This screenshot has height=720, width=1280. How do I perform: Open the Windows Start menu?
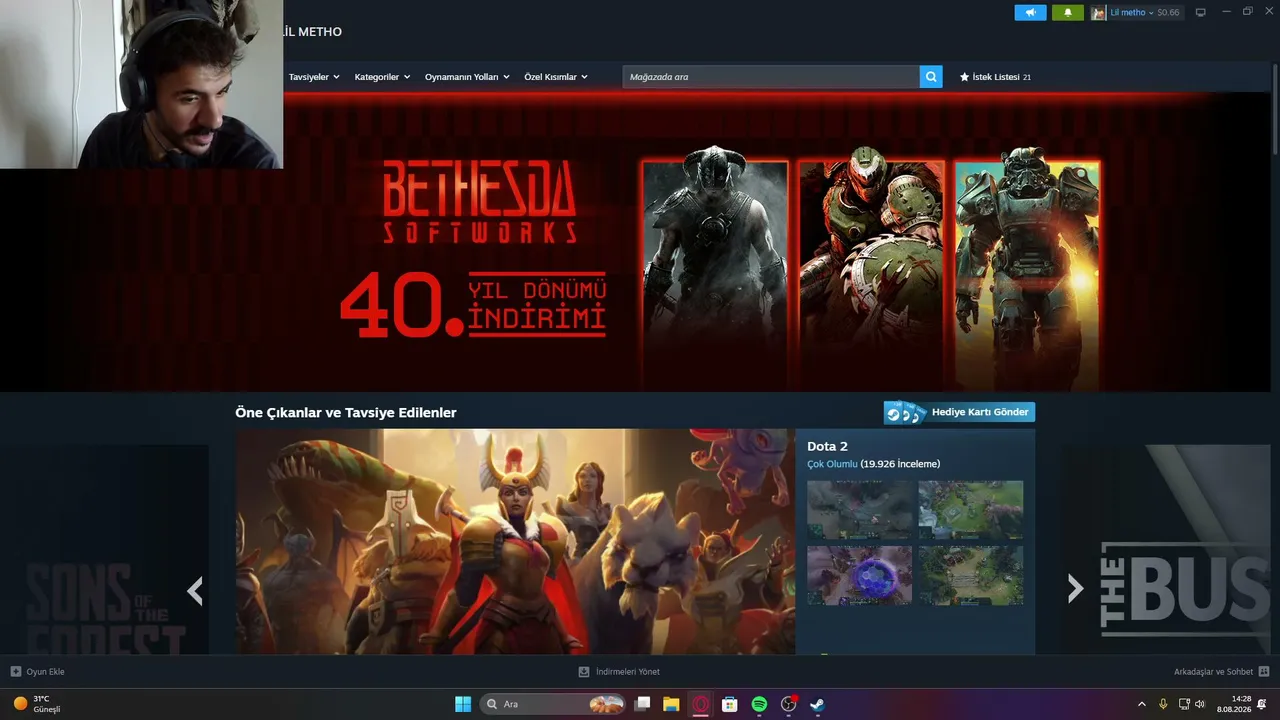pyautogui.click(x=463, y=704)
